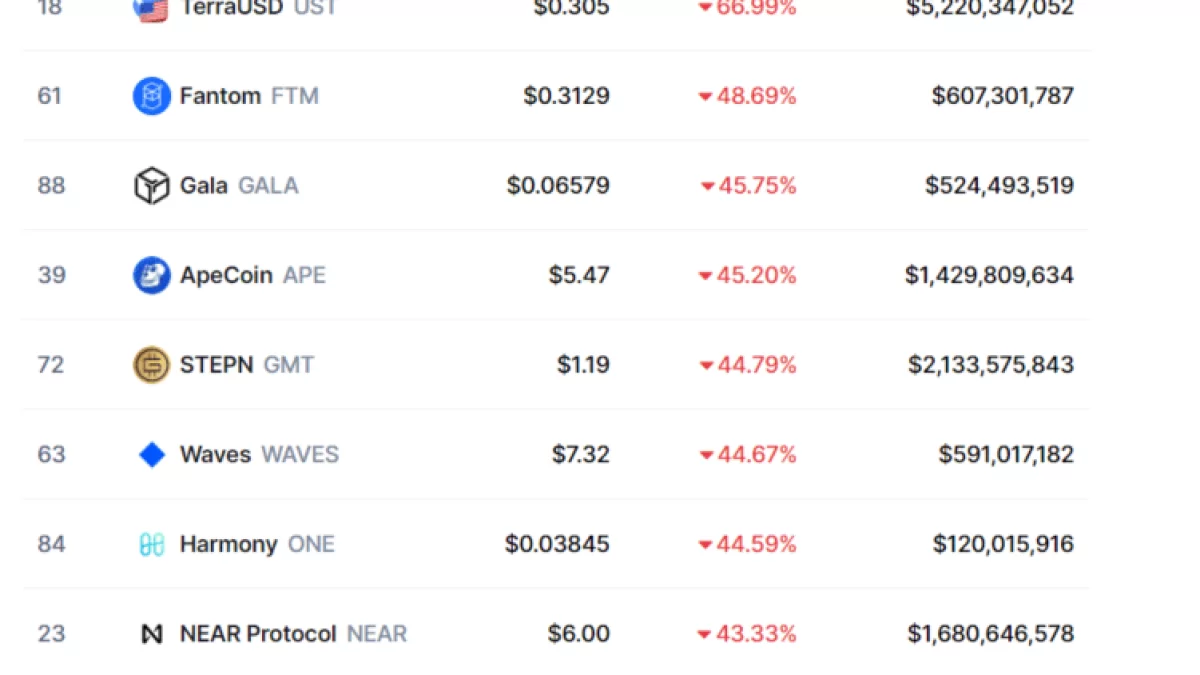
Task: Open the Gala GALA coin link
Action: (239, 186)
